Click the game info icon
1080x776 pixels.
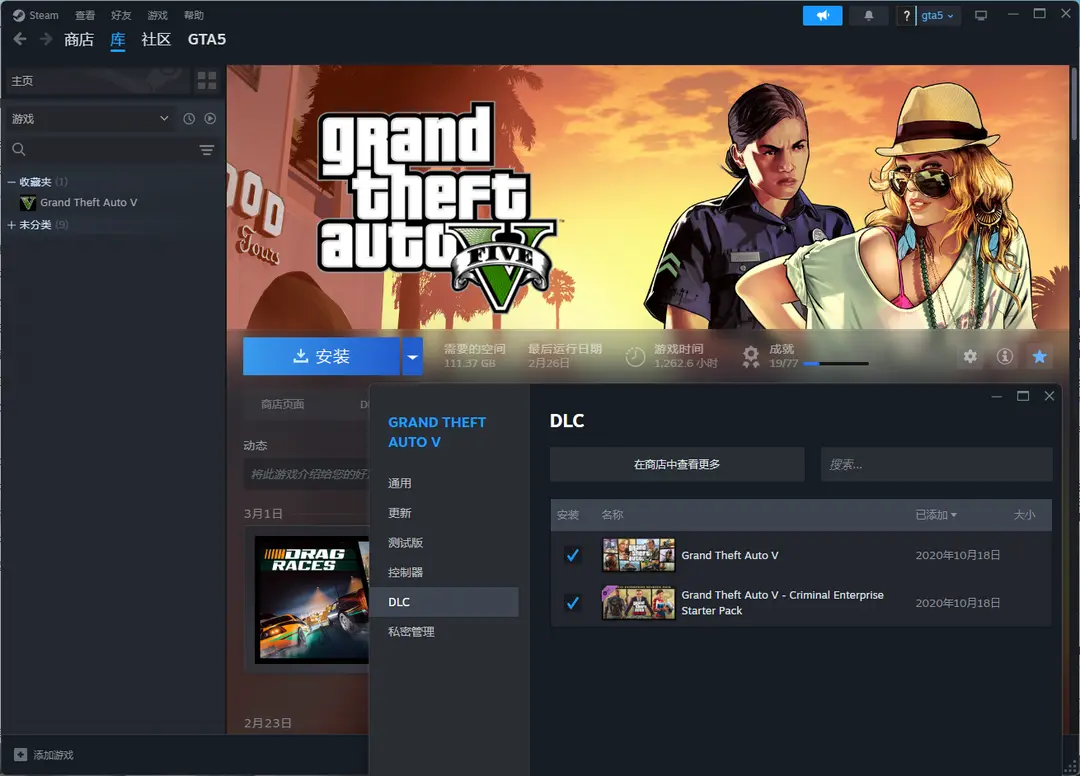coord(1005,356)
